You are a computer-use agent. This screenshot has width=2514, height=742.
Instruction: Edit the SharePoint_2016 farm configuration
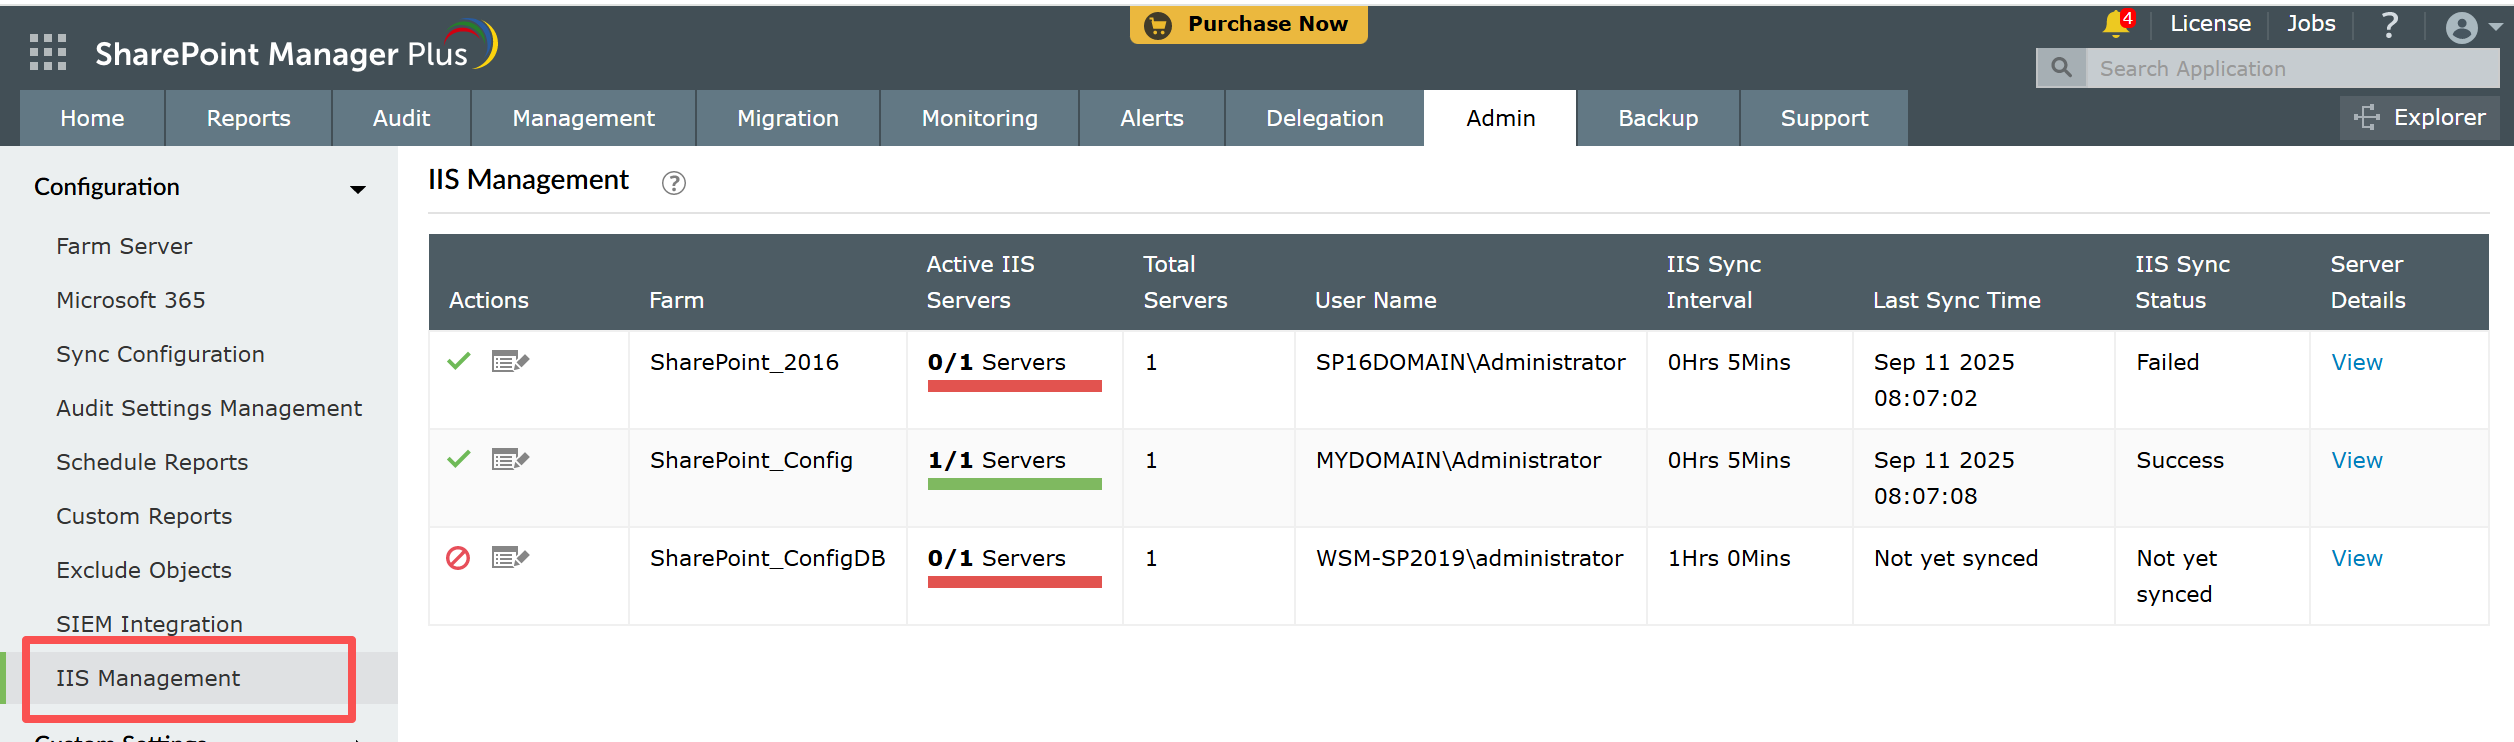point(510,362)
